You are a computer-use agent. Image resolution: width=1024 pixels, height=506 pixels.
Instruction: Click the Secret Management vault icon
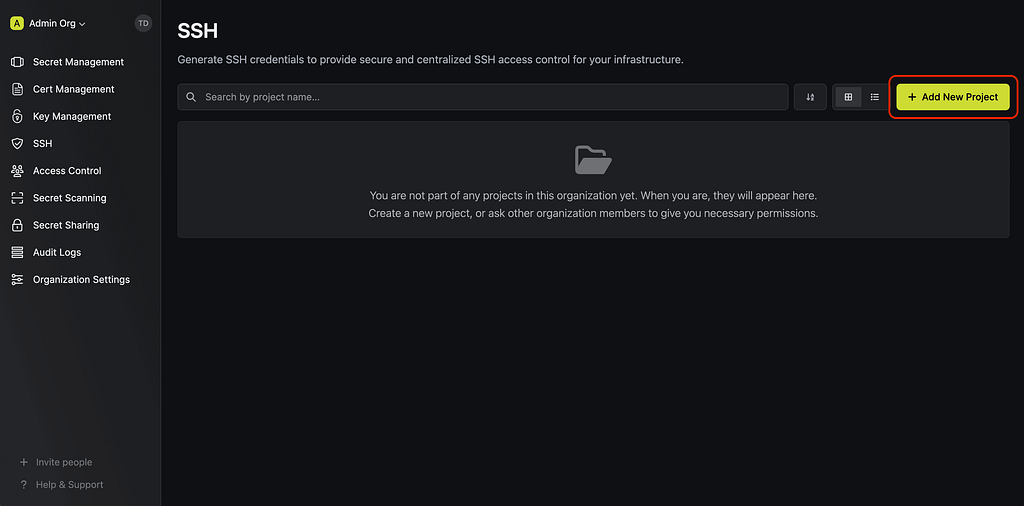(18, 62)
